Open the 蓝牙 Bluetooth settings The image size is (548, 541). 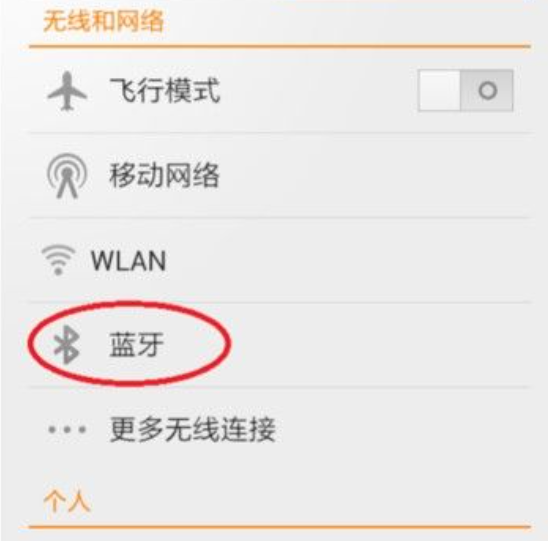pyautogui.click(x=280, y=345)
